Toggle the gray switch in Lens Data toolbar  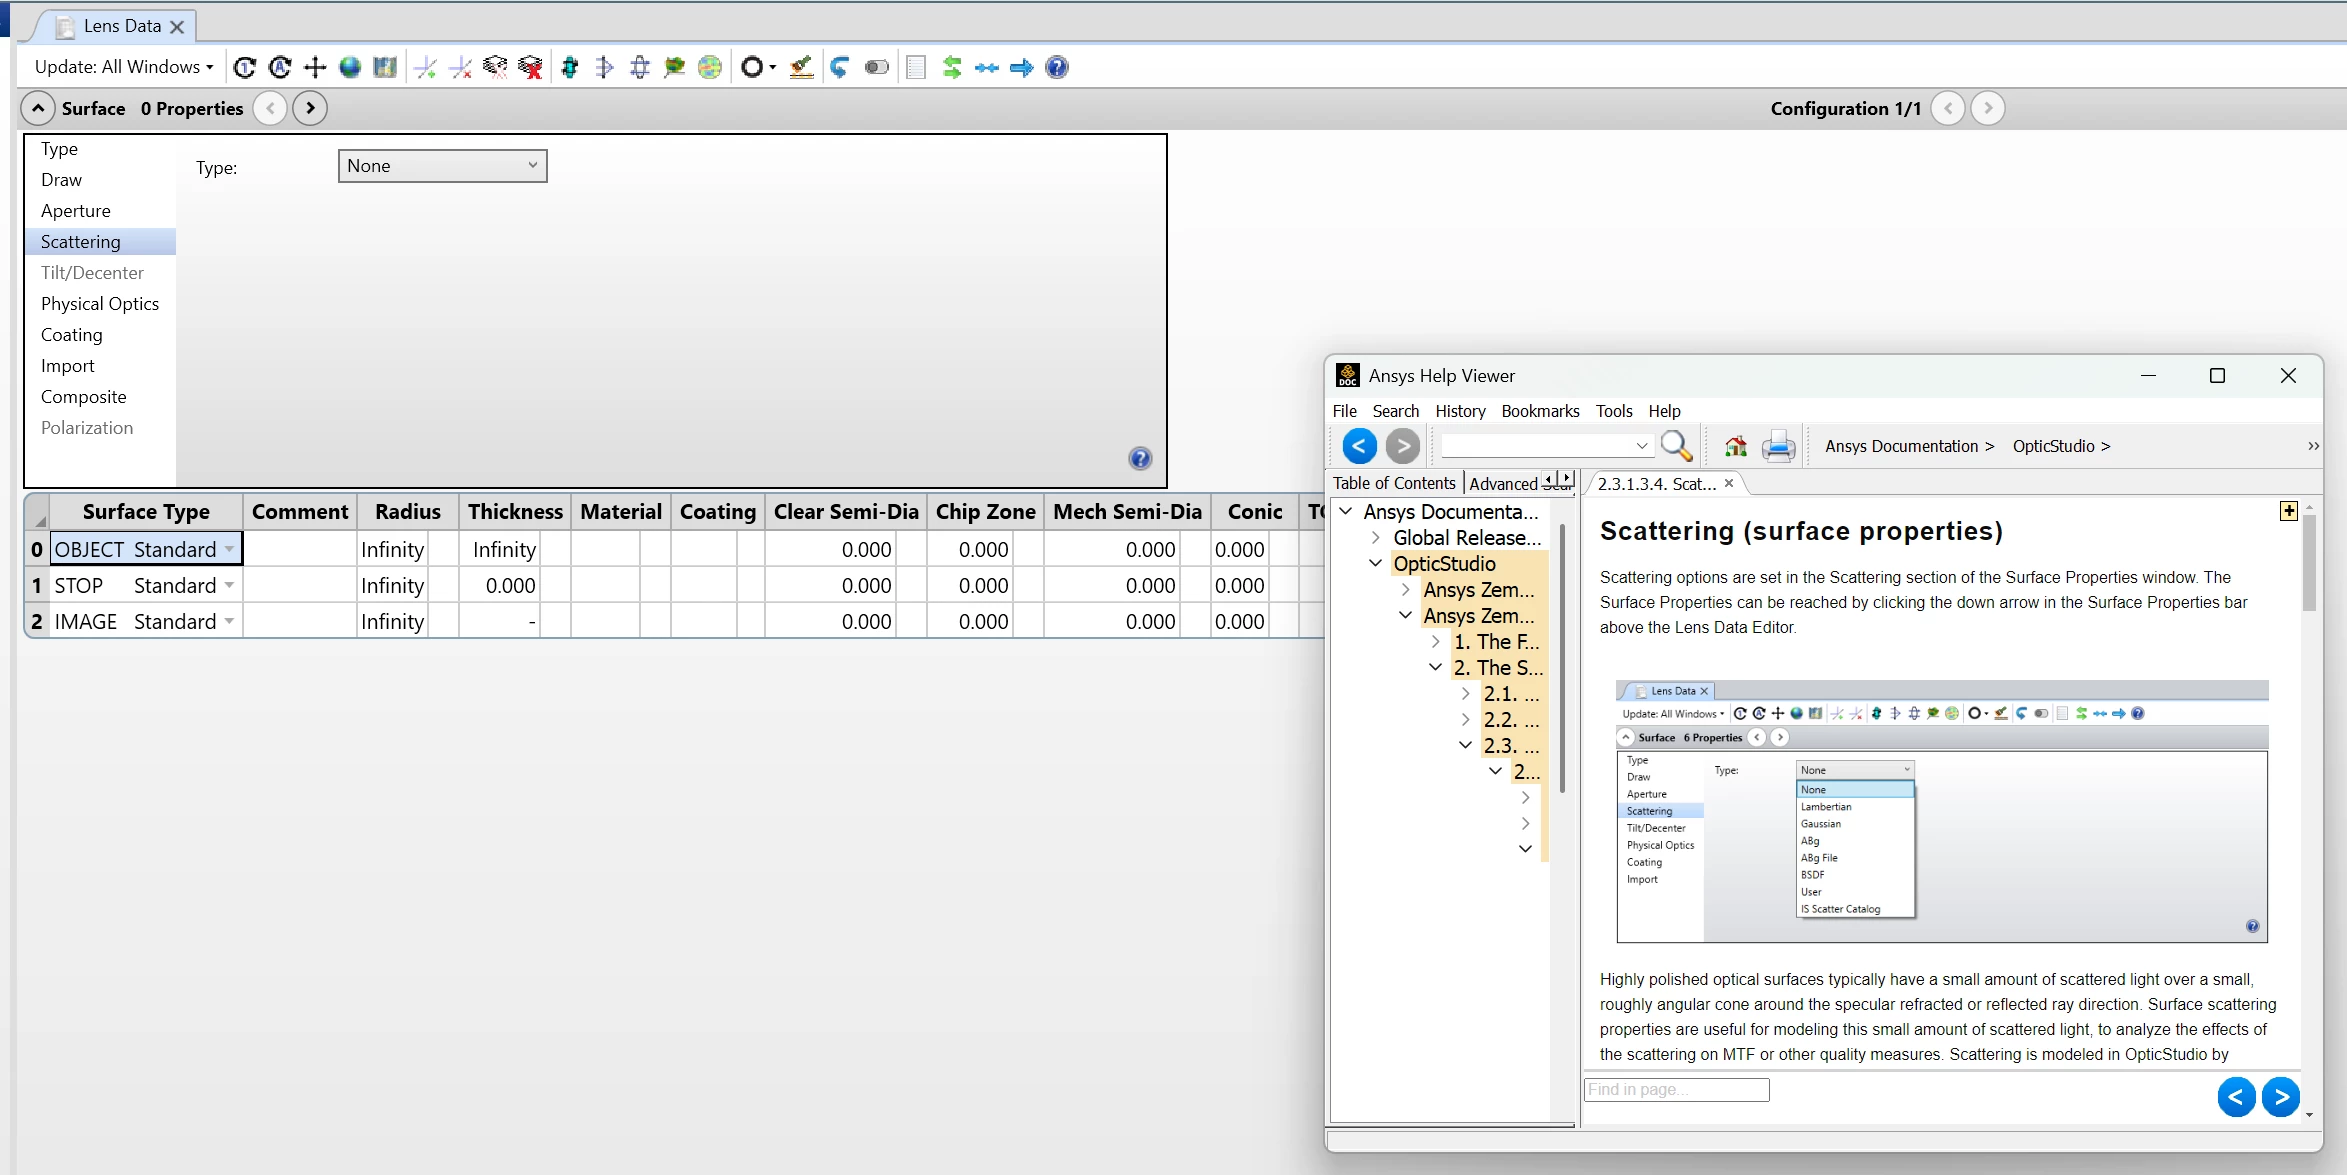(x=876, y=67)
